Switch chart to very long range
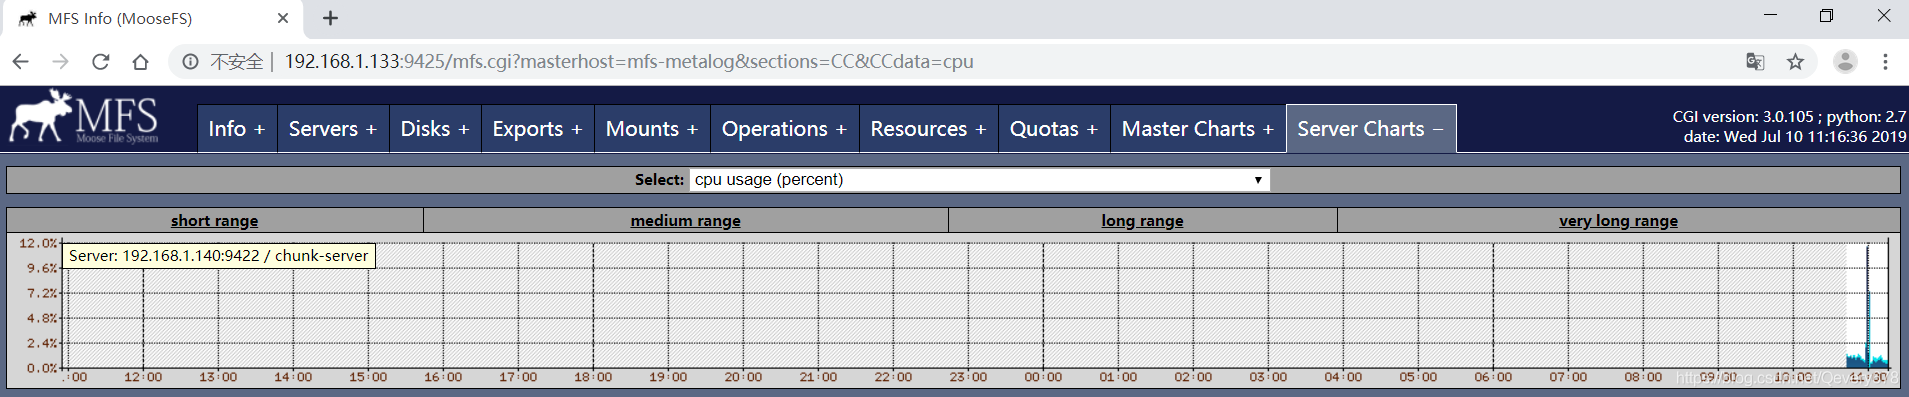Viewport: 1909px width, 397px height. pos(1618,221)
